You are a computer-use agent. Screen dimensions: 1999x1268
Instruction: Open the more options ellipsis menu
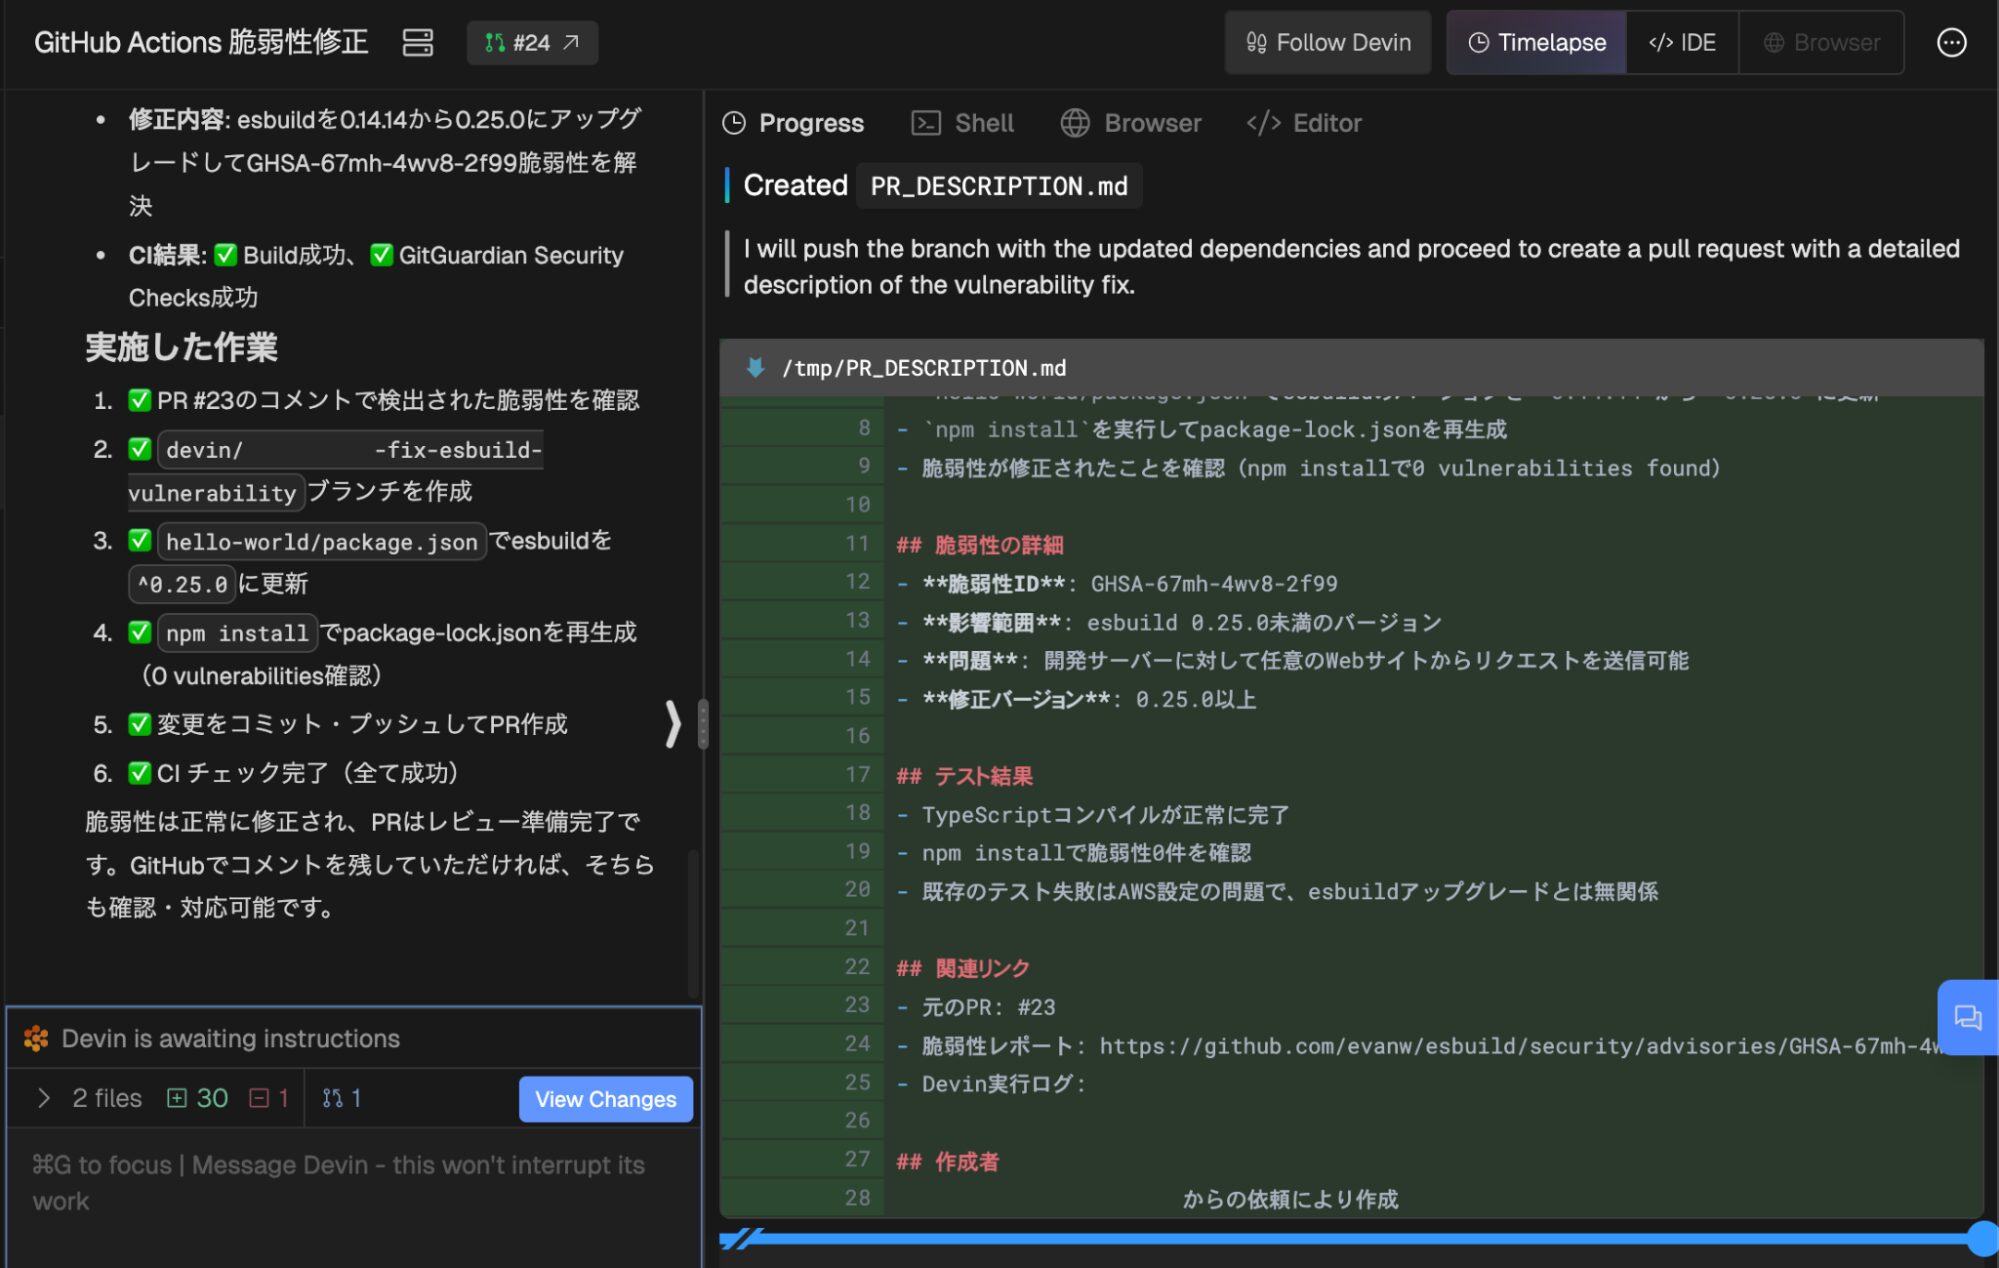coord(1951,42)
